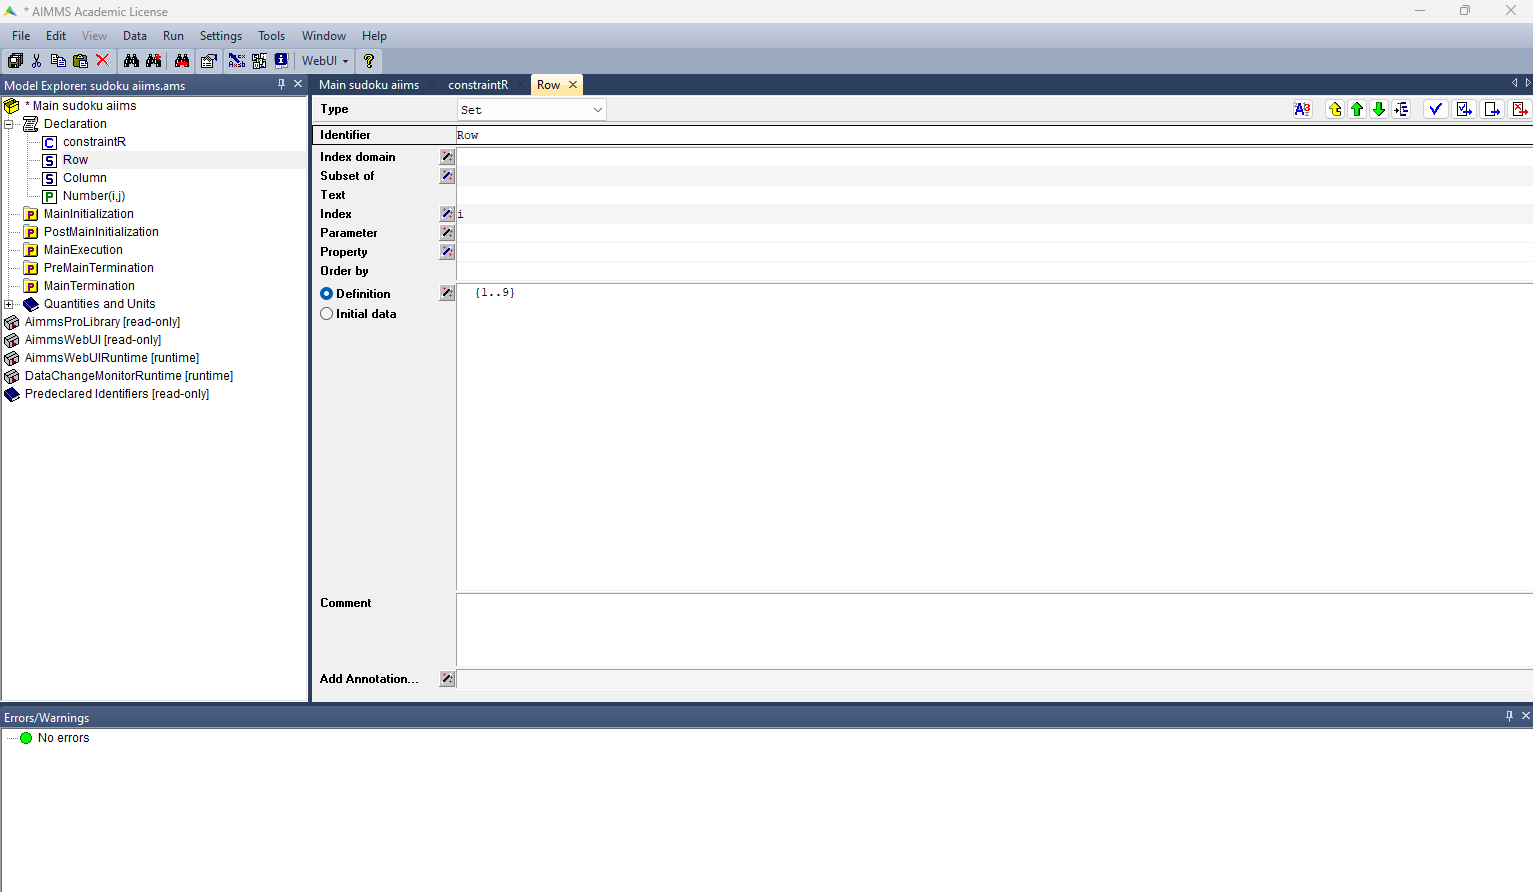Screen dimensions: 1533x892
Task: Select the MainExecution procedure
Action: tap(83, 250)
